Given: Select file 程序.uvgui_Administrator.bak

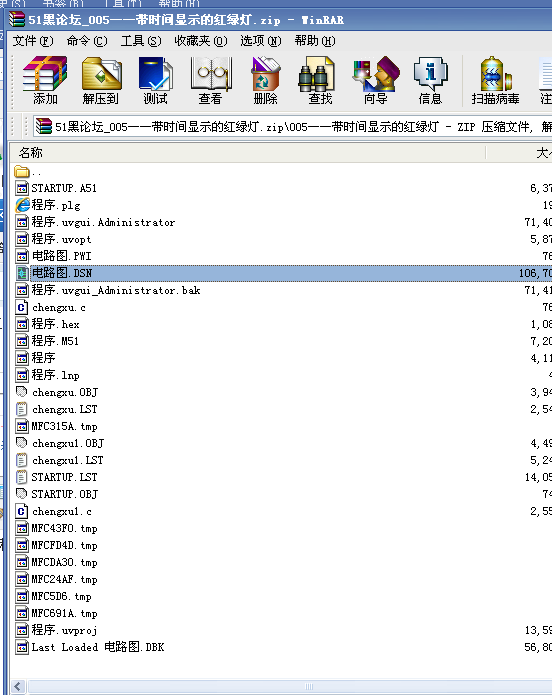Looking at the screenshot, I should point(116,290).
